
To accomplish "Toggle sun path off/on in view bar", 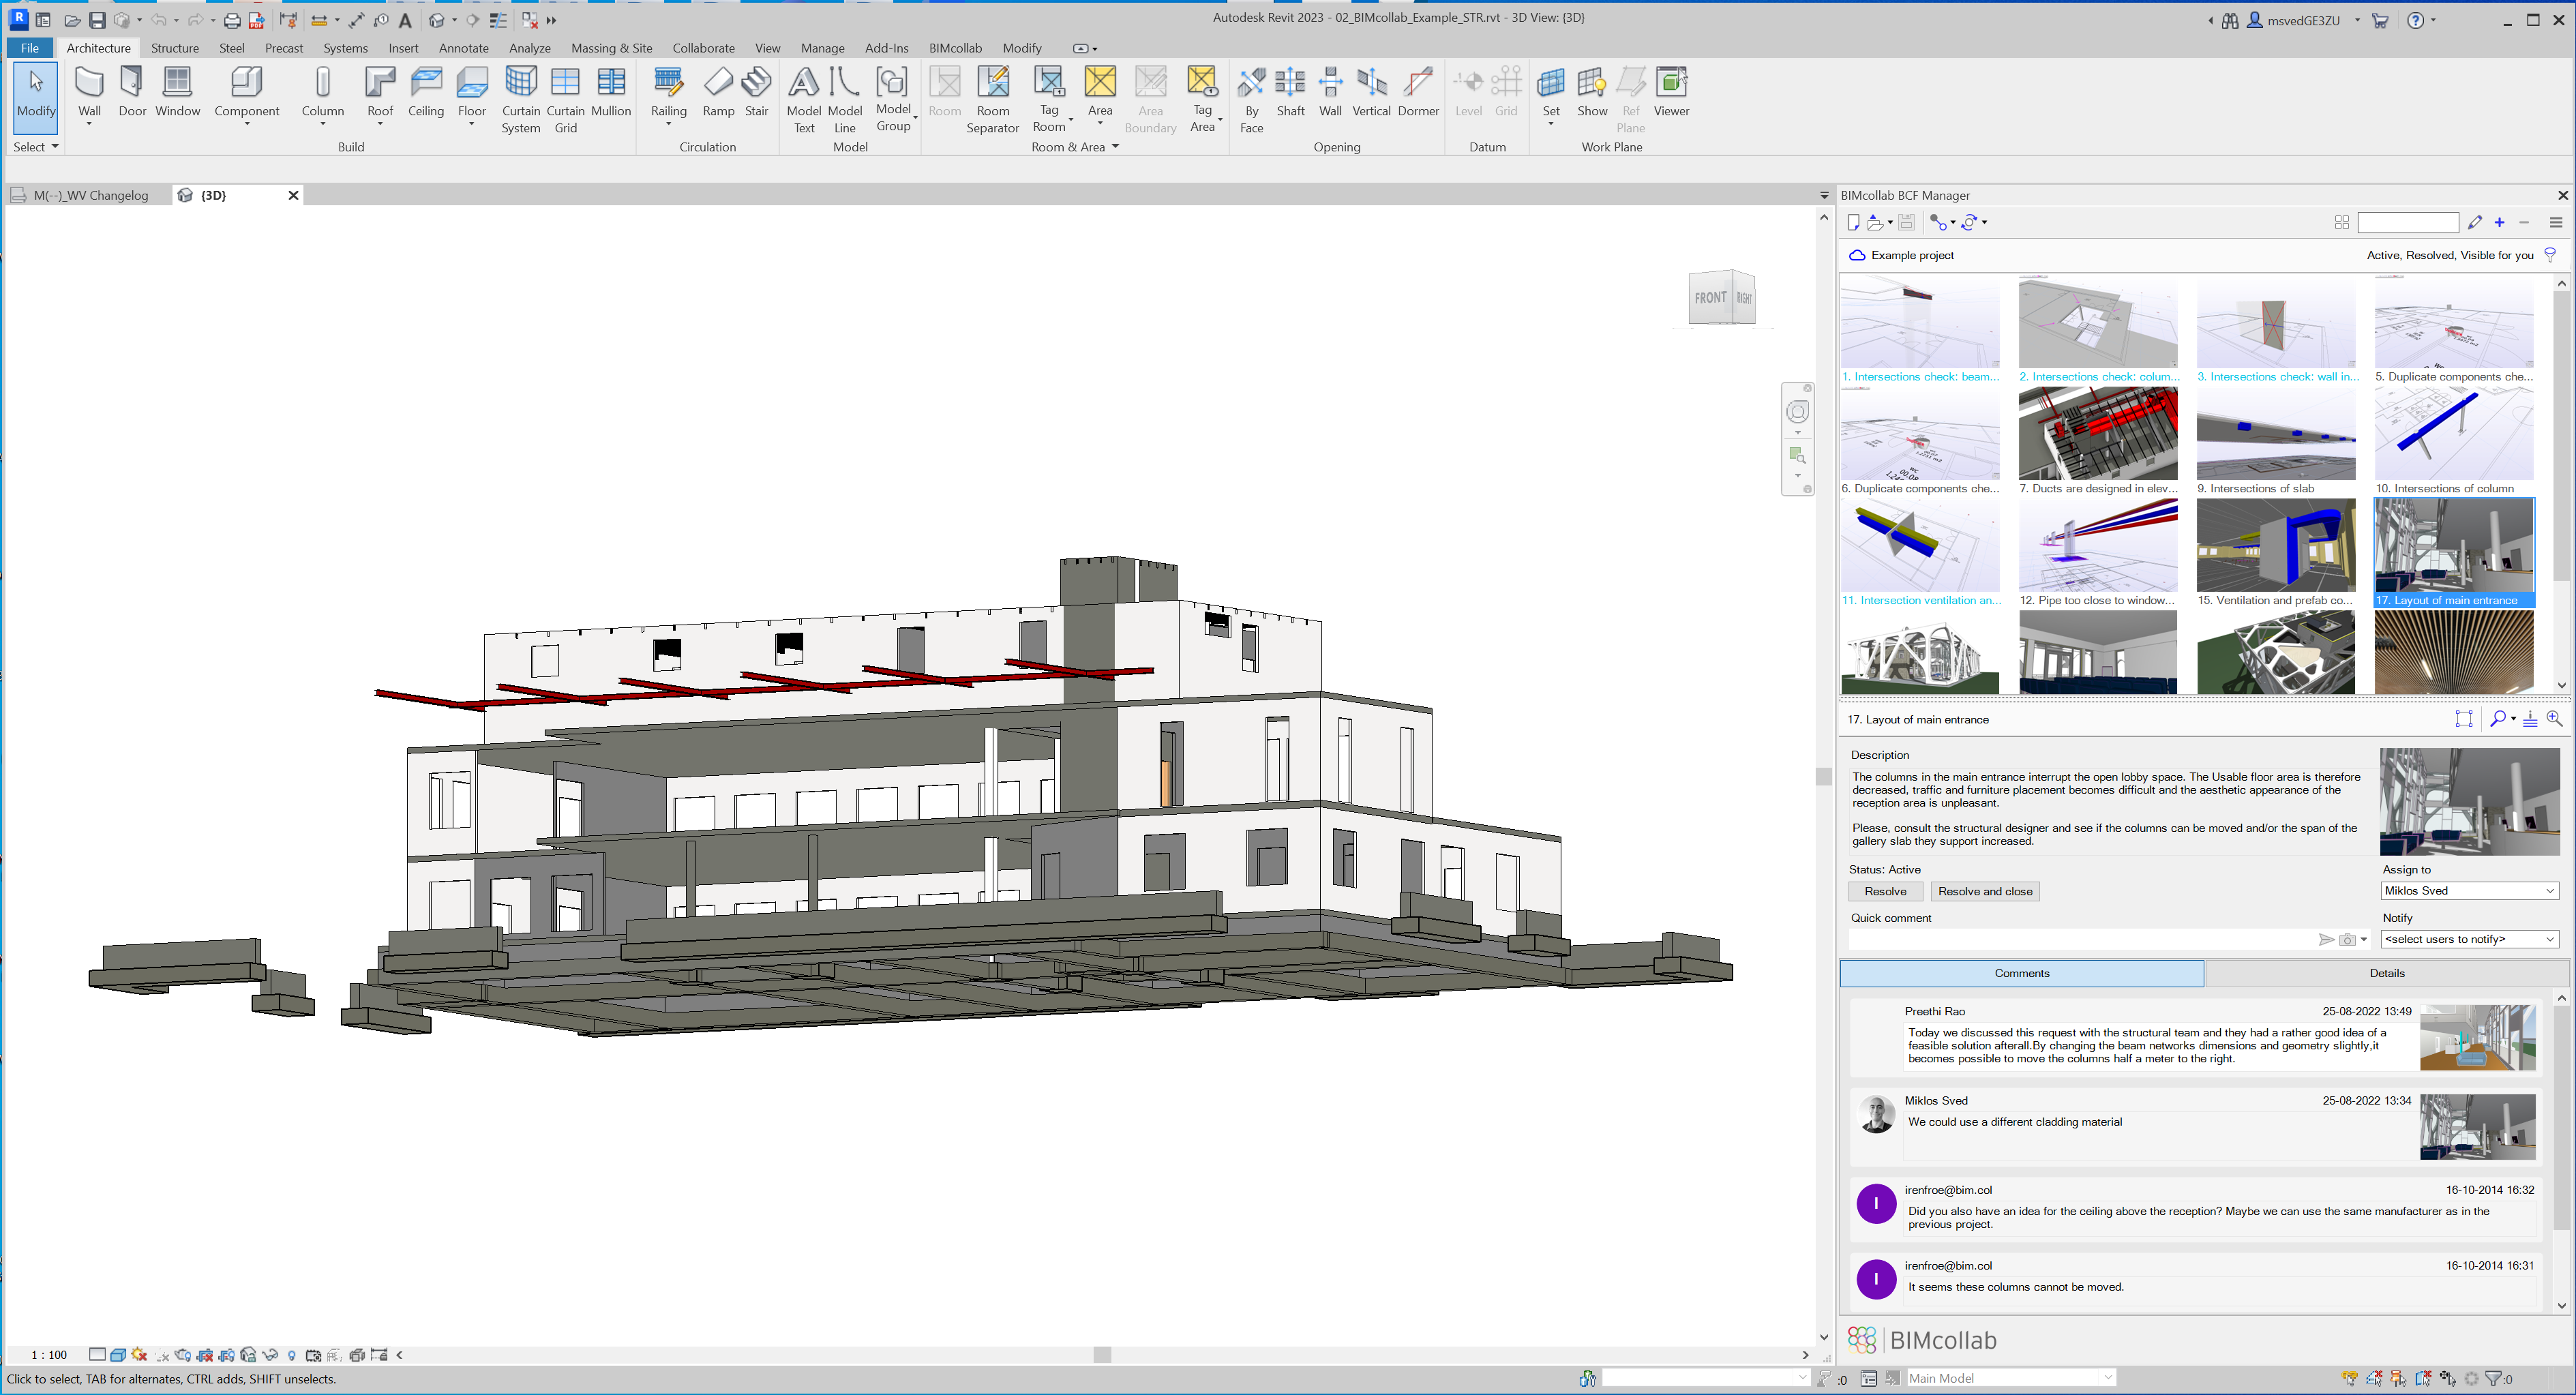I will (x=139, y=1355).
